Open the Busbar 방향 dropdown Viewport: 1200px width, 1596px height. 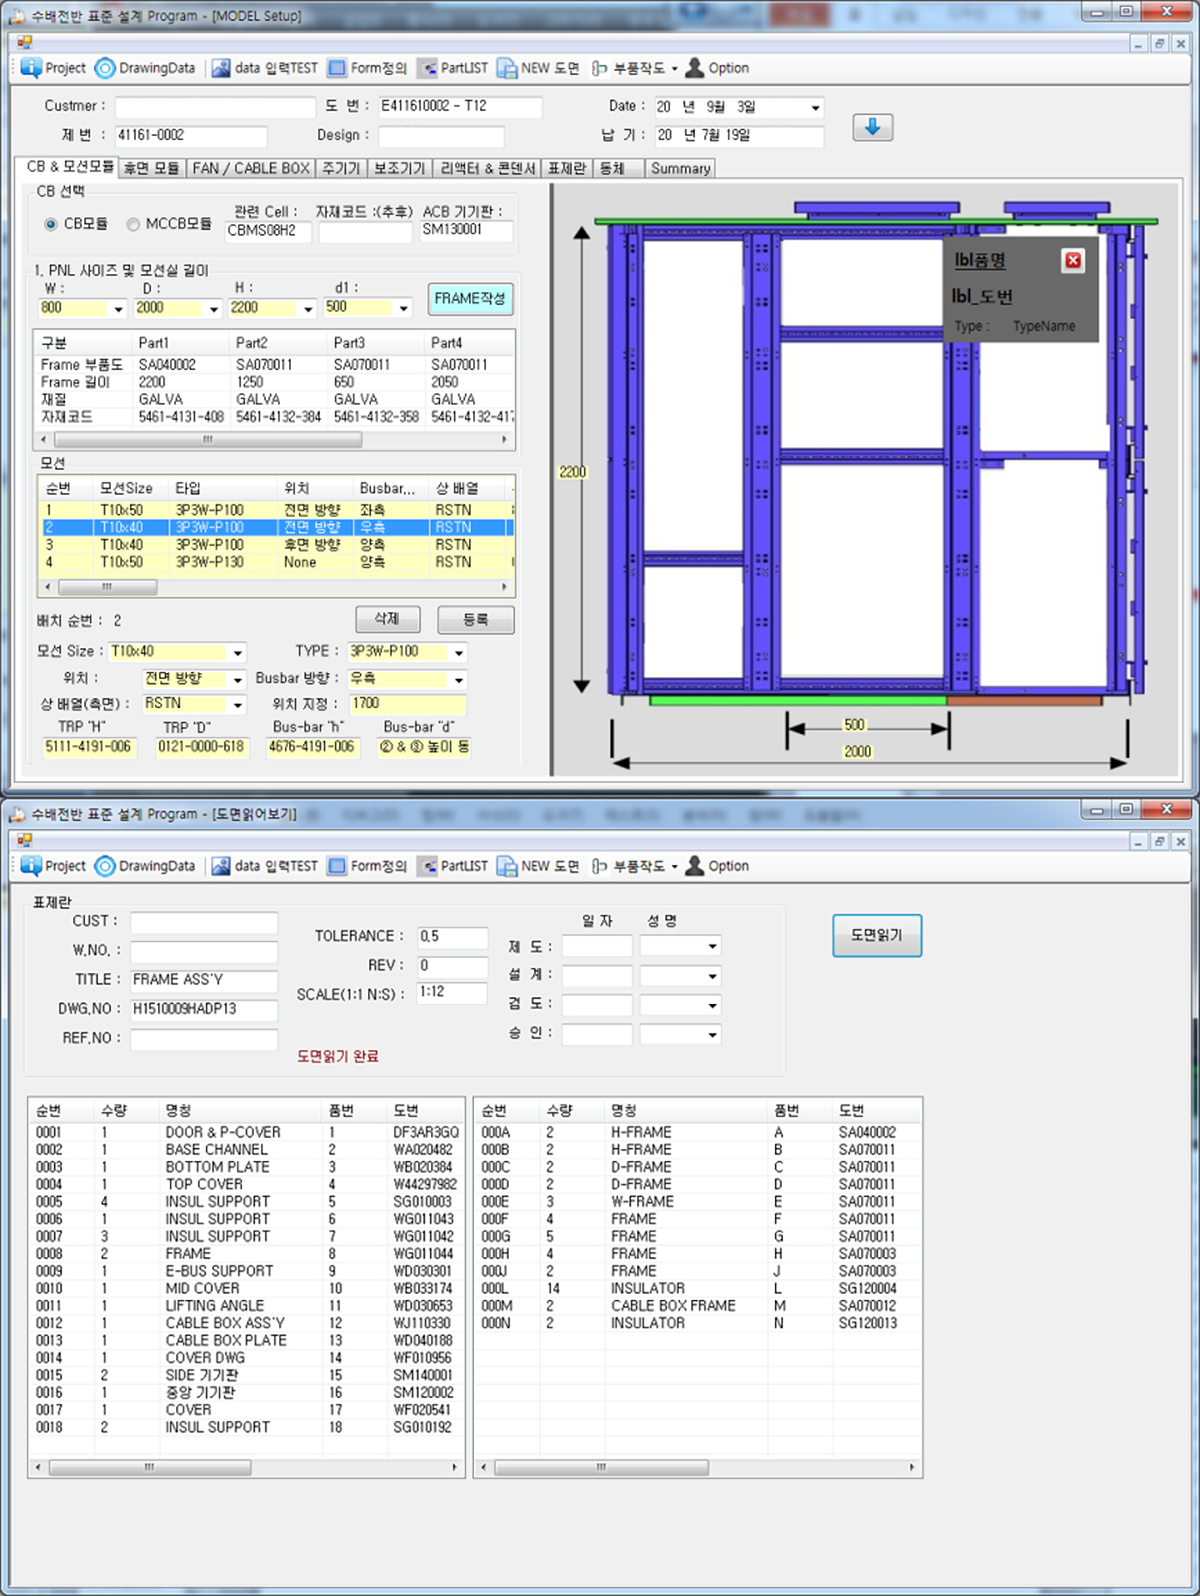tap(459, 680)
